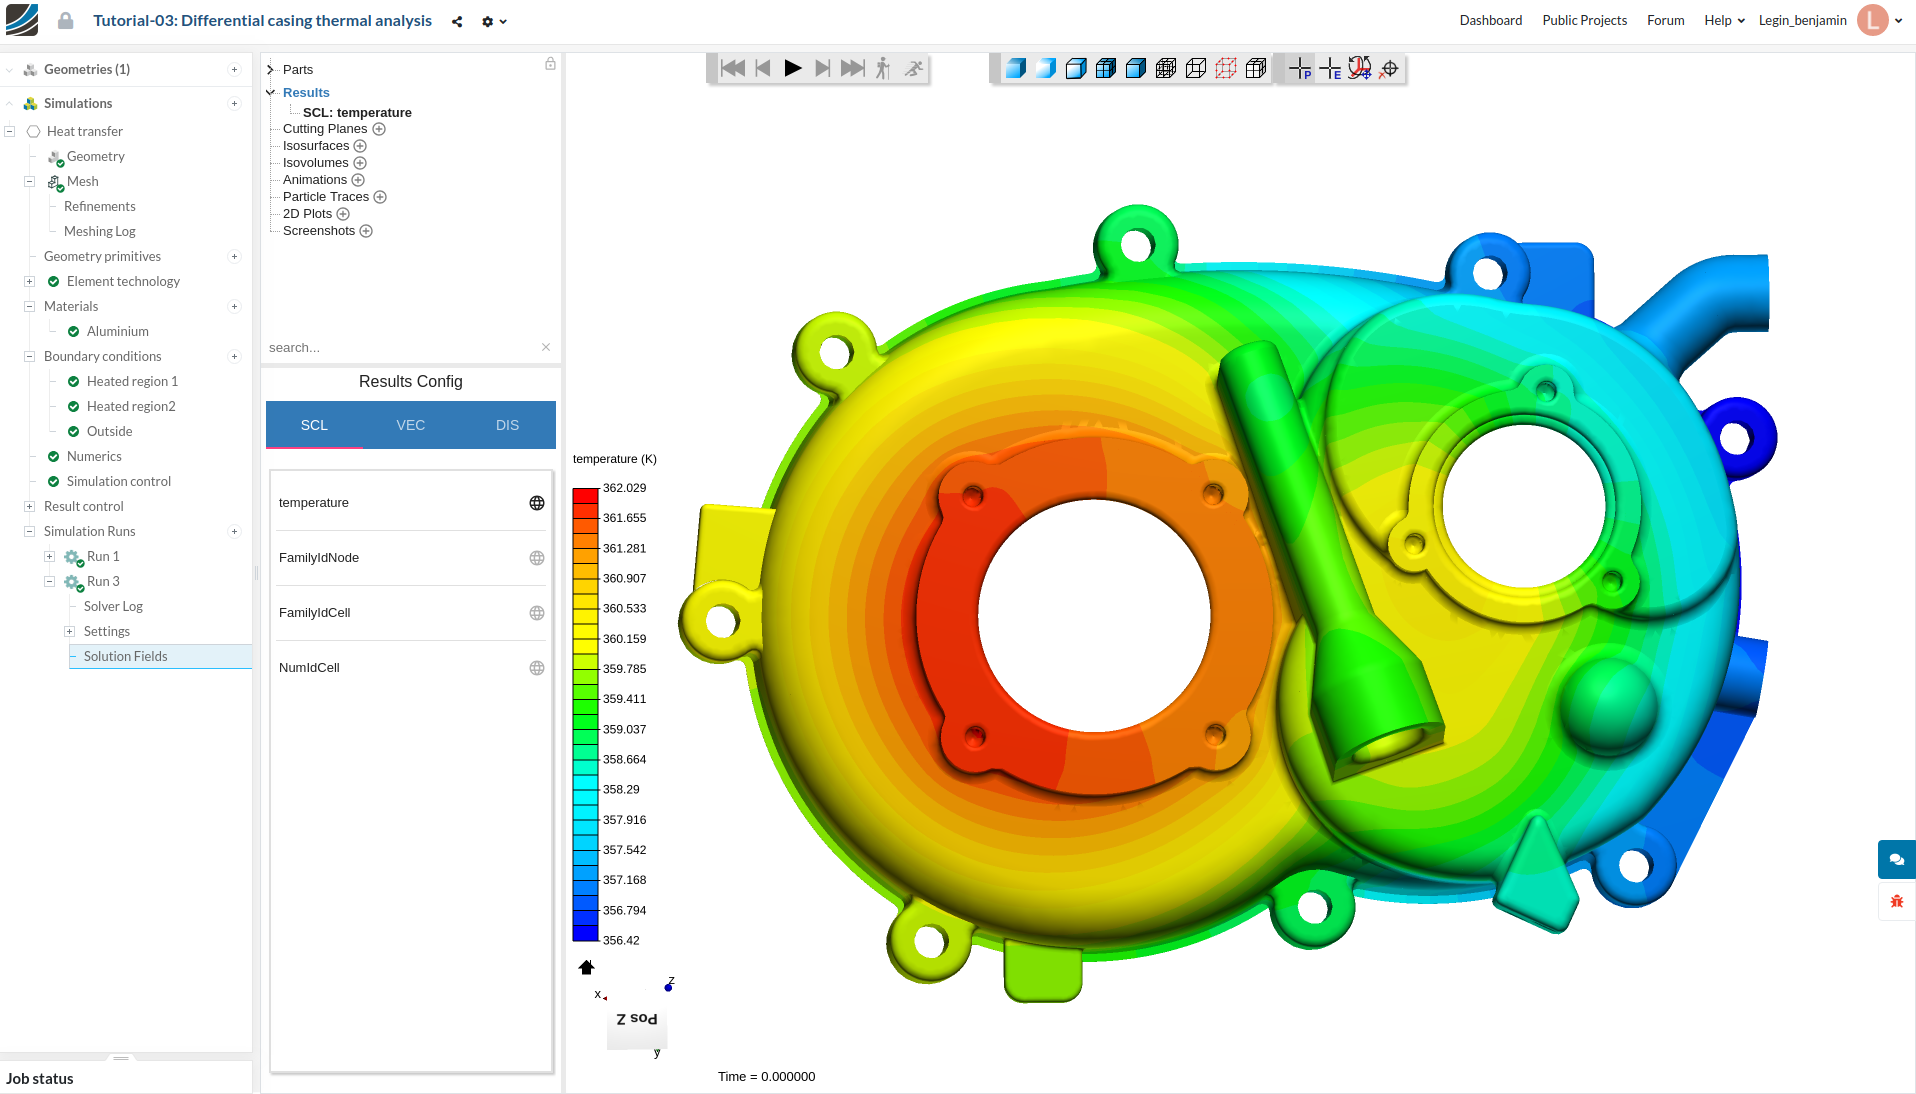This screenshot has width=1916, height=1094.
Task: Click the home view icon below legend
Action: 587,967
